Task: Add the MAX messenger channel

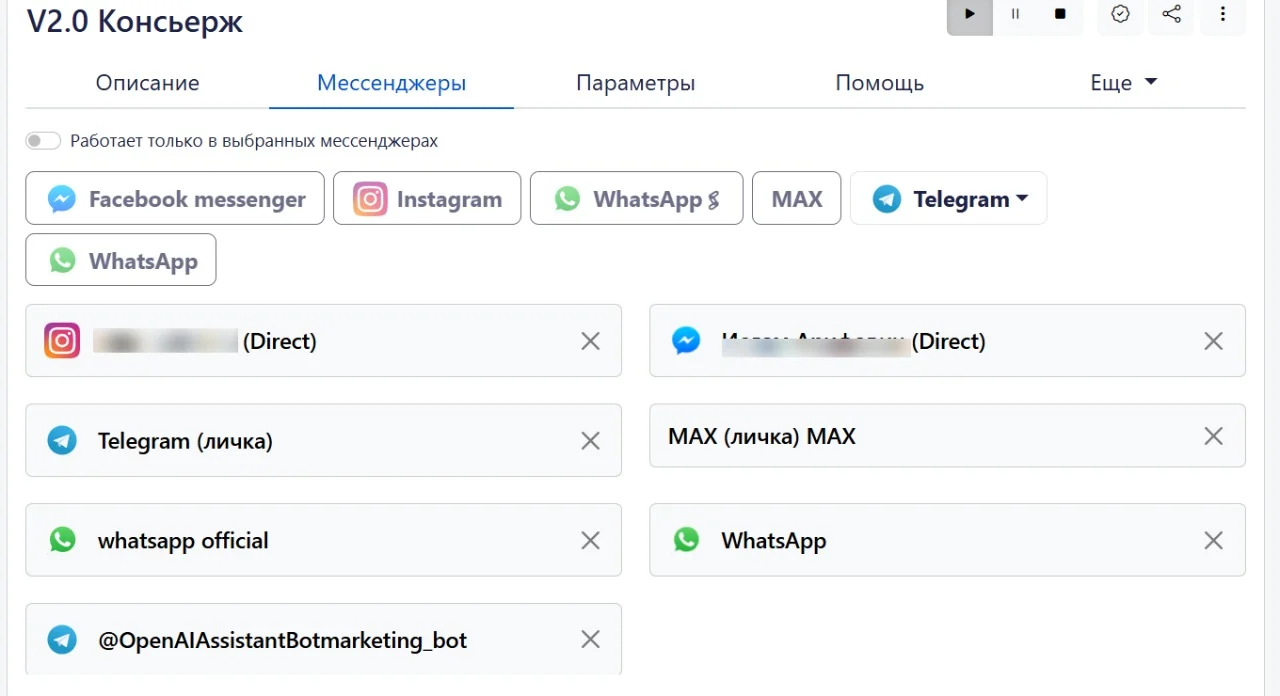Action: point(797,199)
